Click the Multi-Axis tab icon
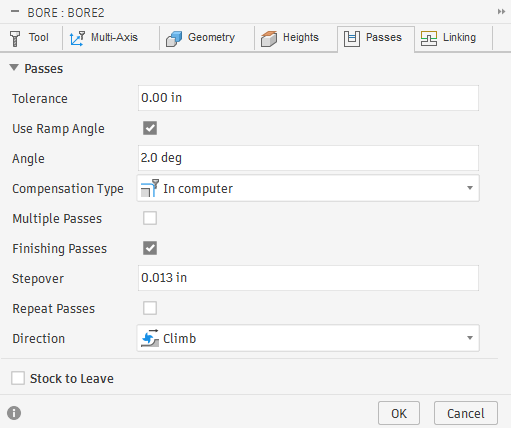This screenshot has height=428, width=511. click(x=77, y=38)
